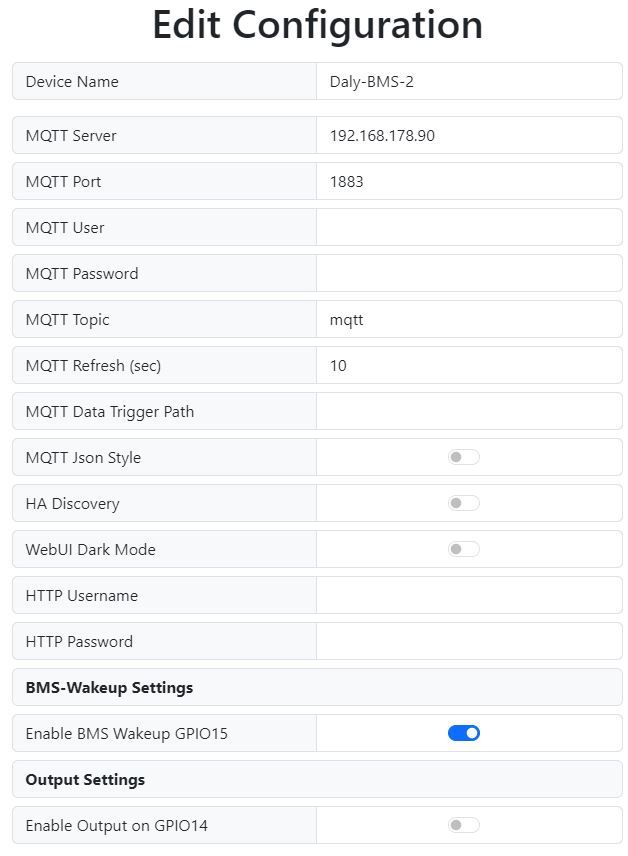628x856 pixels.
Task: Click the HA Discovery label text
Action: click(x=72, y=503)
